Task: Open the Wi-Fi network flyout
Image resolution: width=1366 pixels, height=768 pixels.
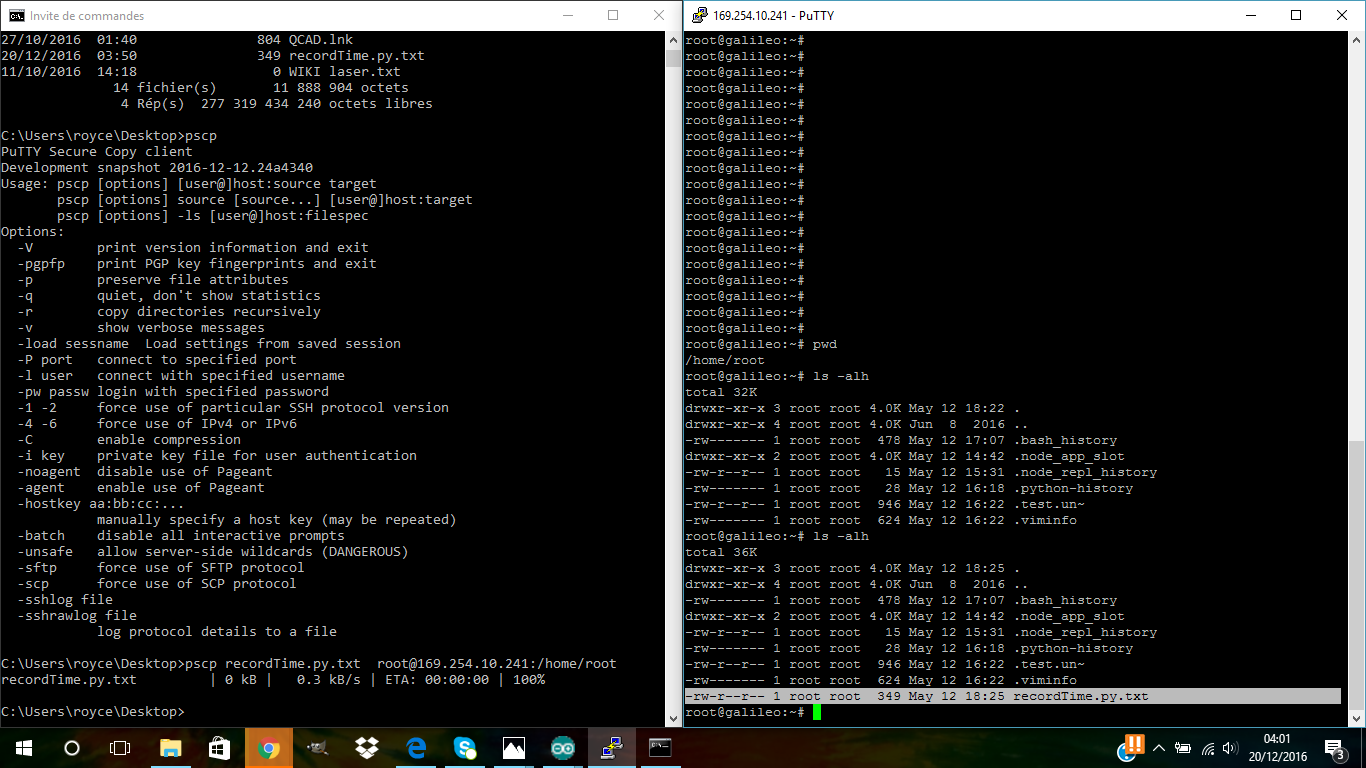Action: [1208, 748]
